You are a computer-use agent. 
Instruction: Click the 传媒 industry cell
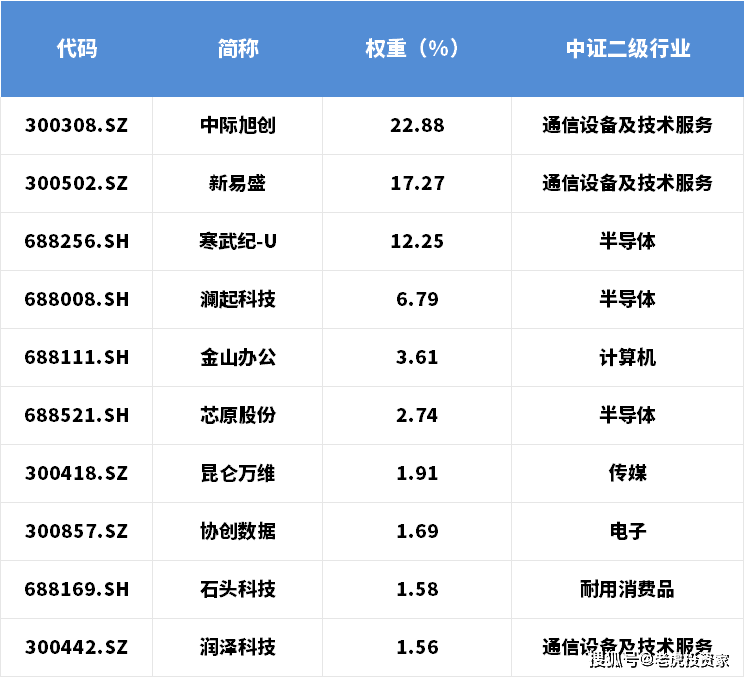[x=627, y=473]
